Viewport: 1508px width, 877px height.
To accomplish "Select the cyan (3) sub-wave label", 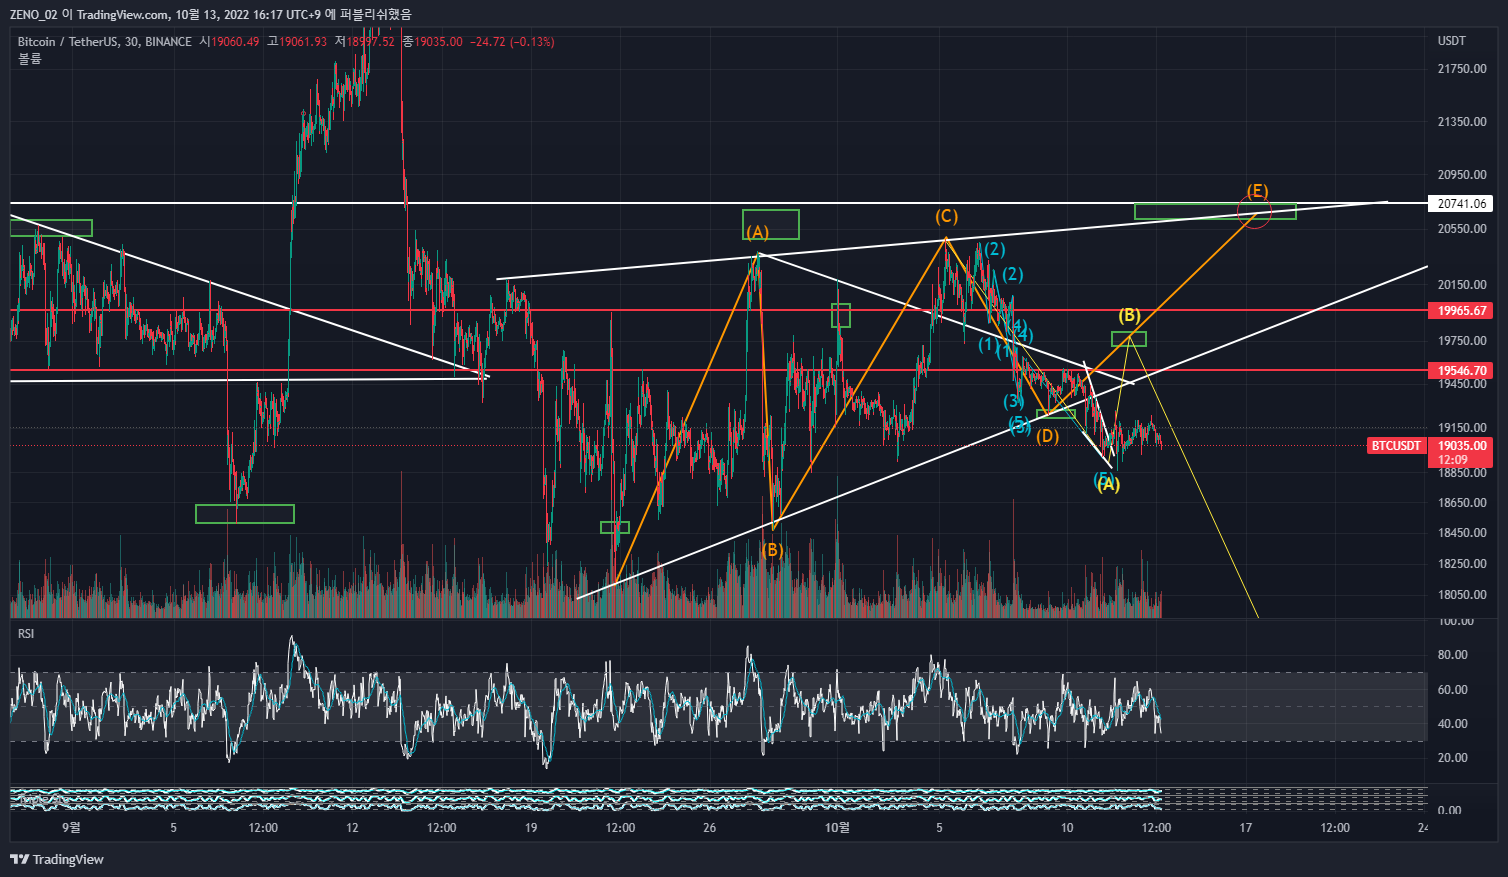I will (1014, 402).
